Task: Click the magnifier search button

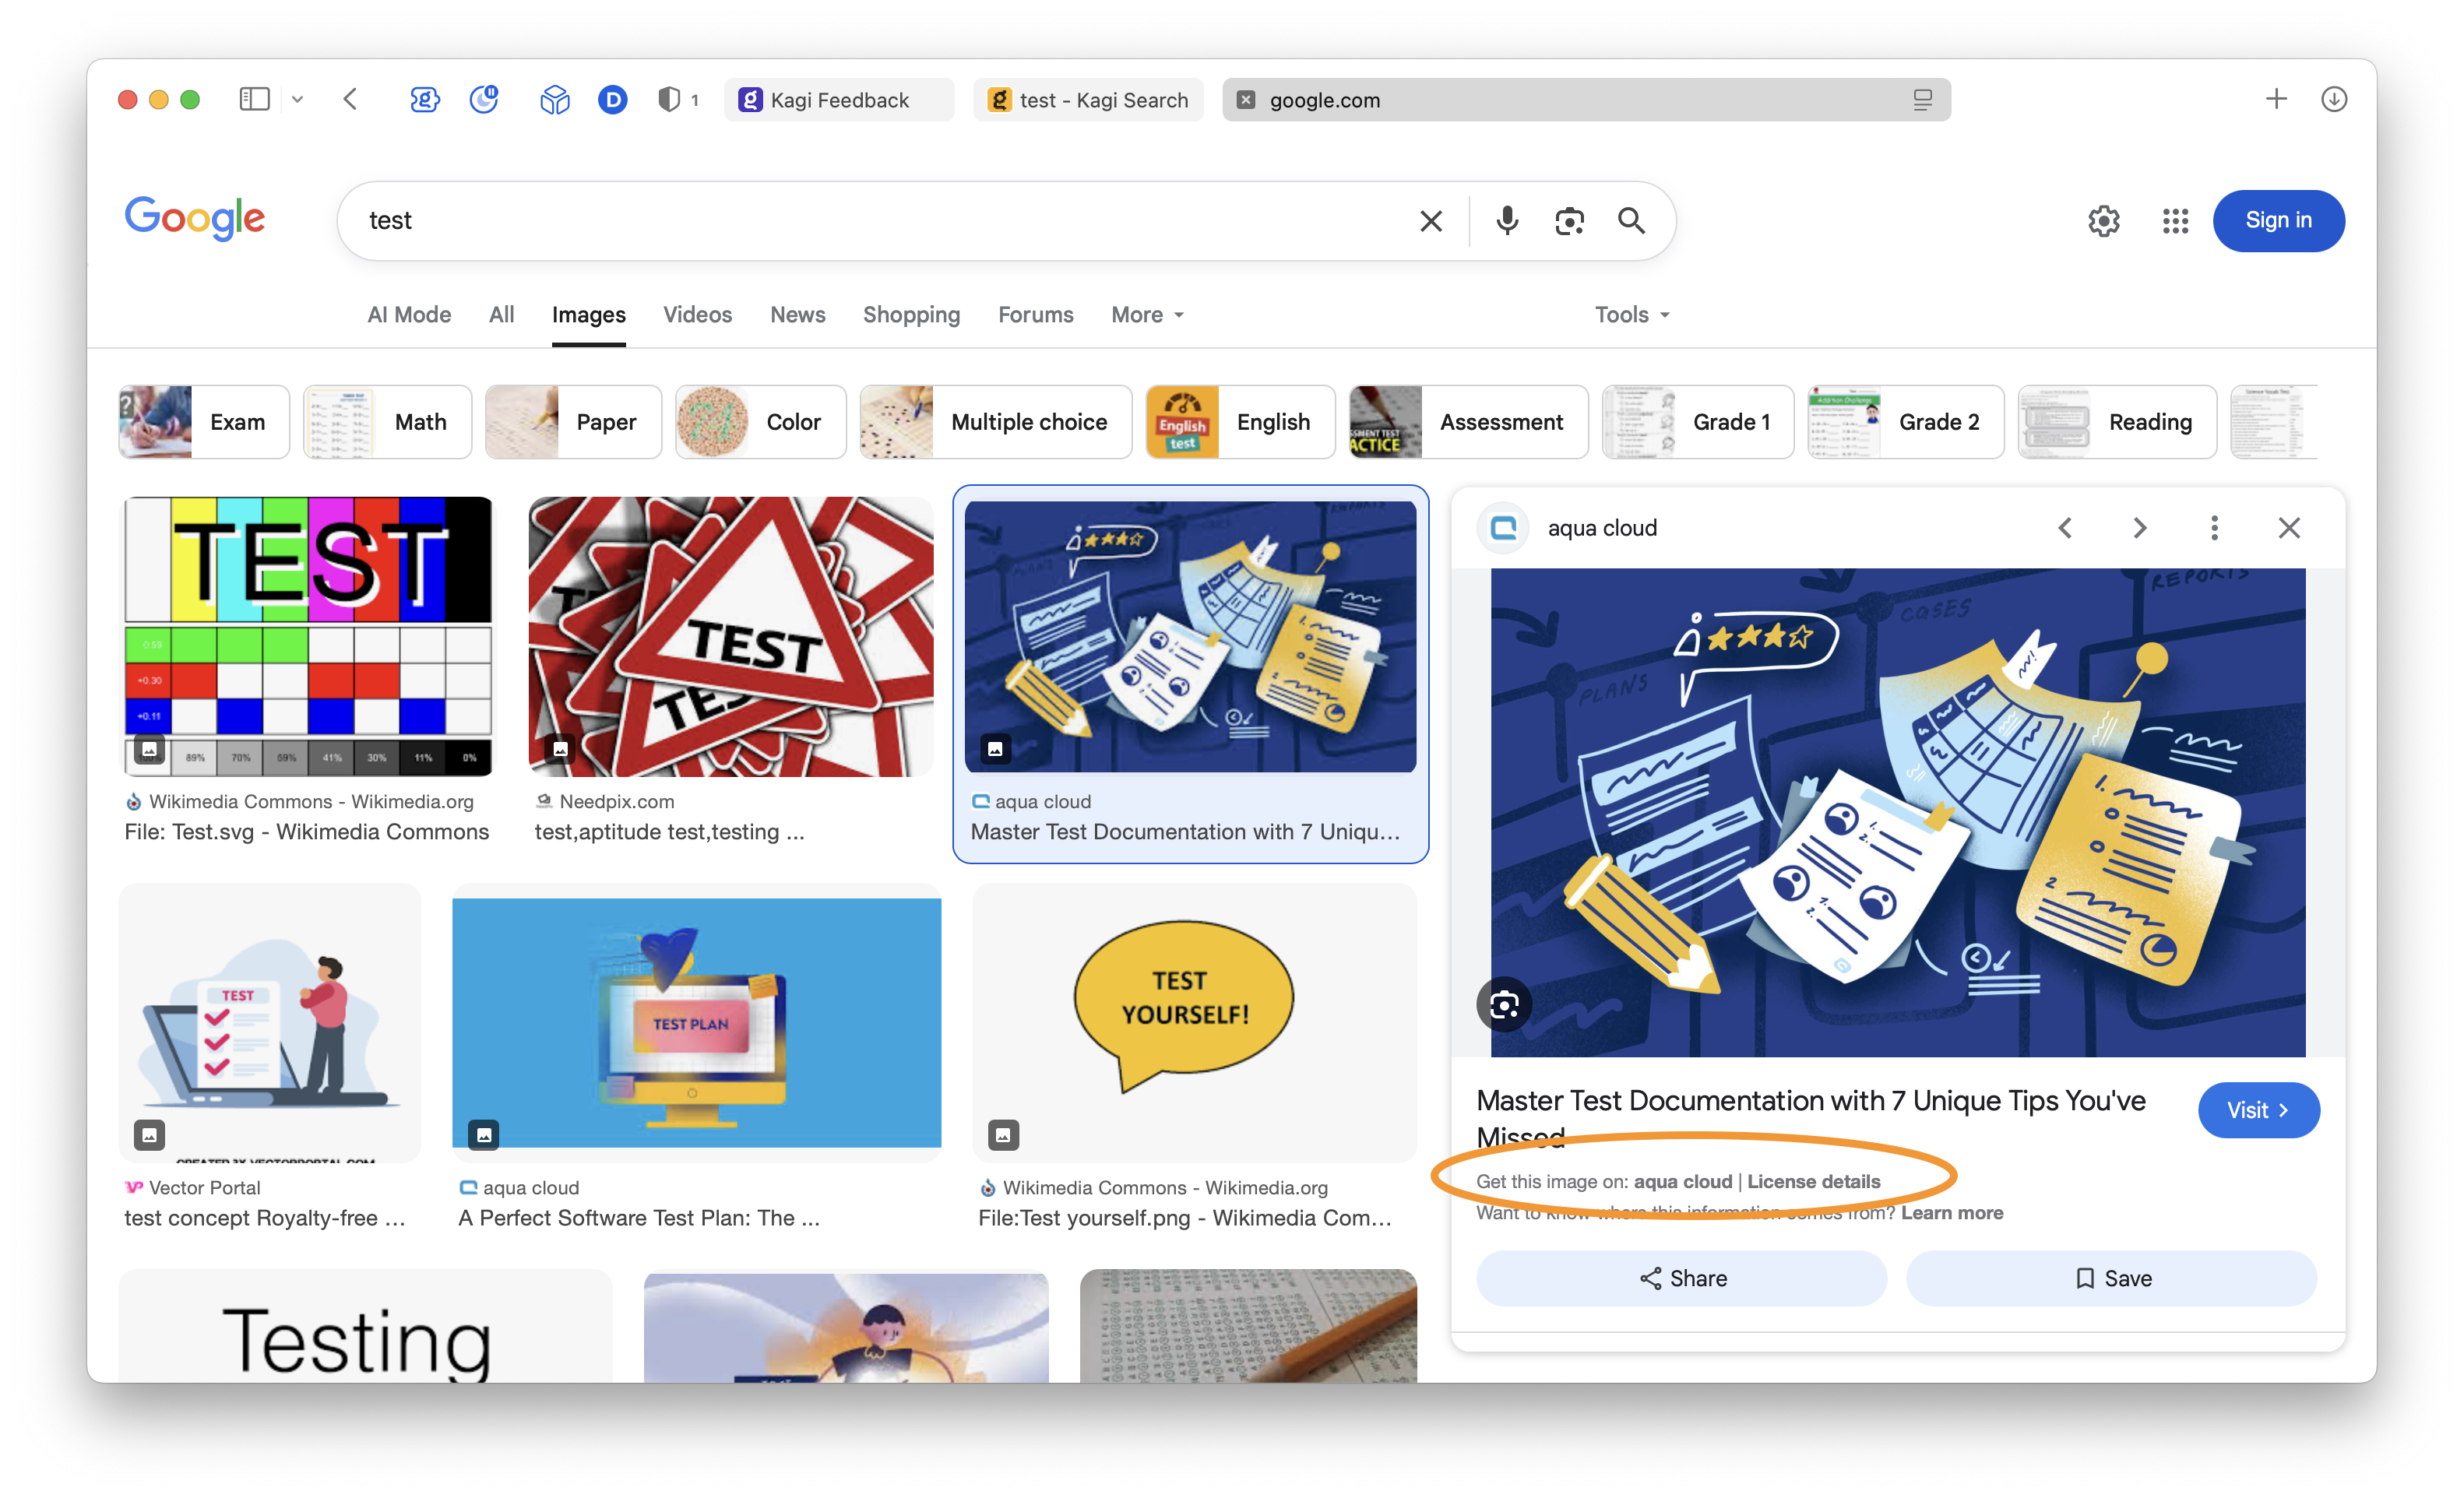Action: click(1631, 220)
